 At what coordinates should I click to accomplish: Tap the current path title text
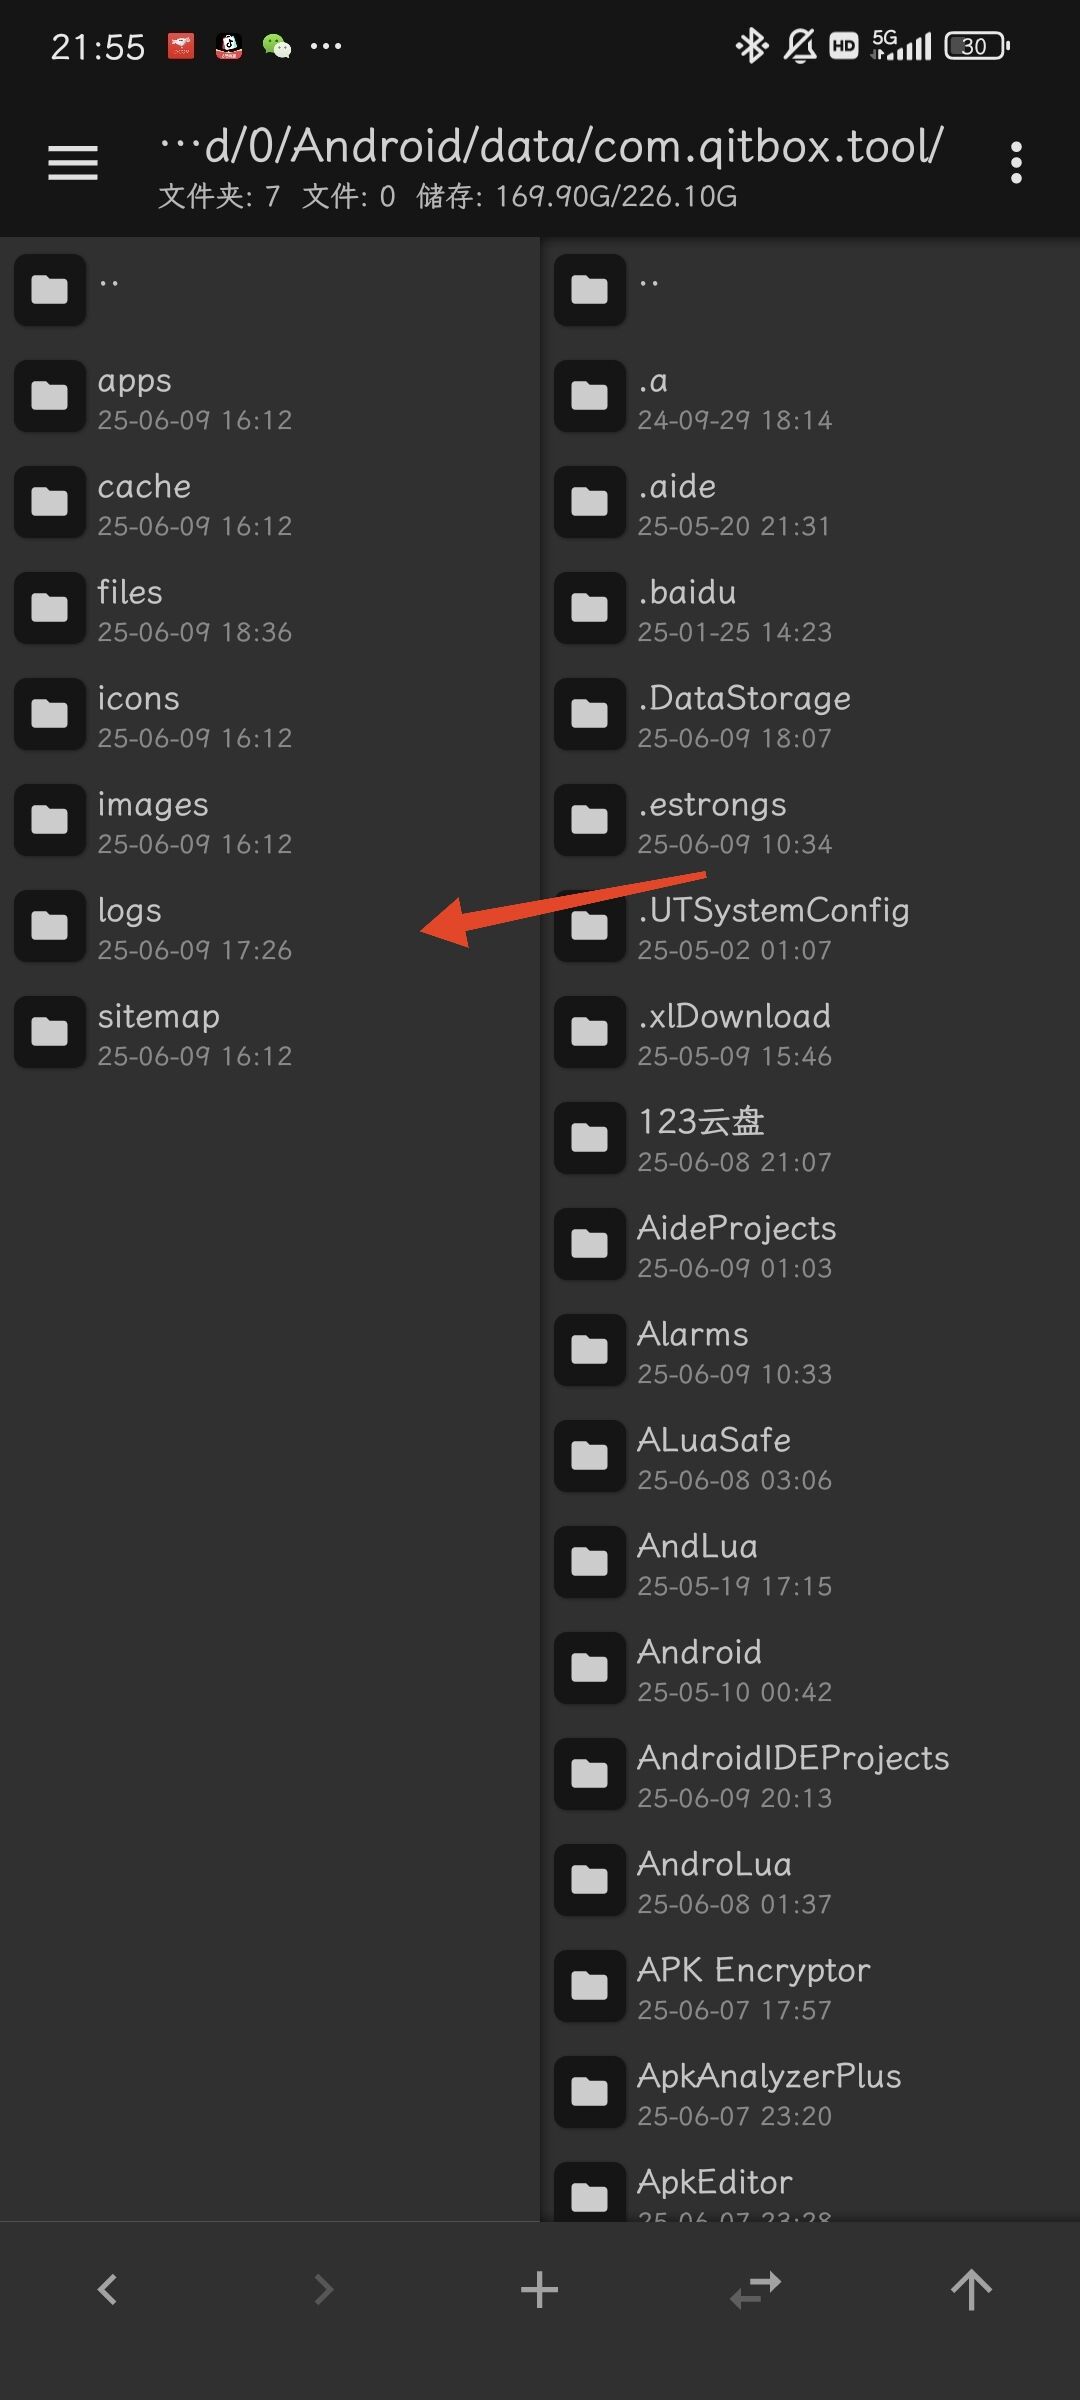pos(551,146)
